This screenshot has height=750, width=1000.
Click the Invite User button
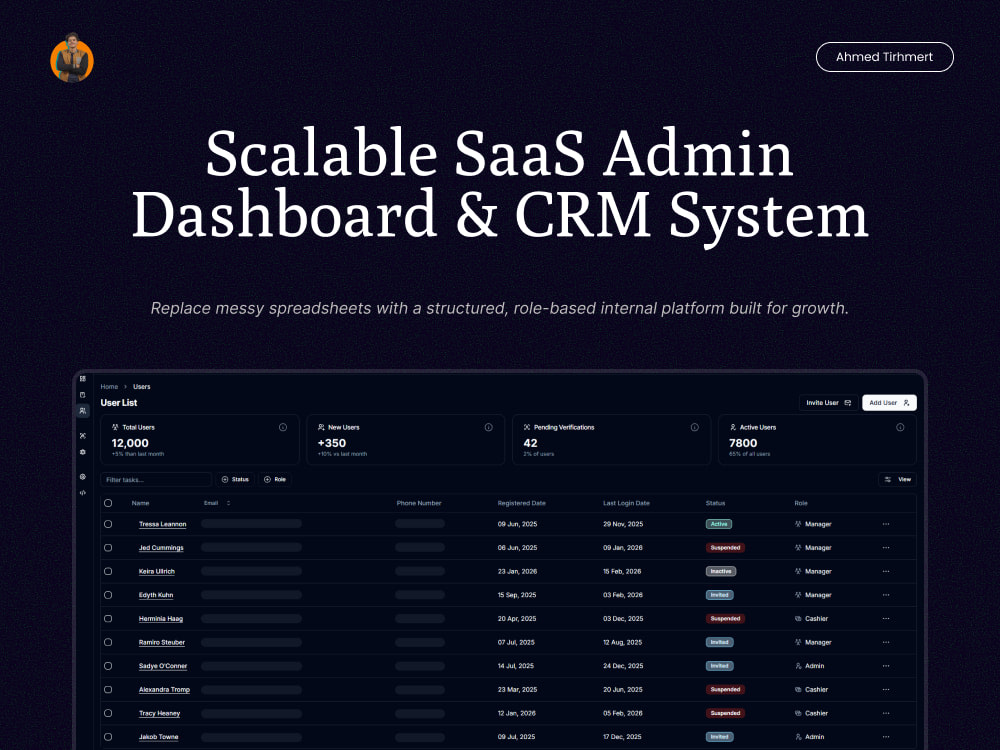(828, 402)
